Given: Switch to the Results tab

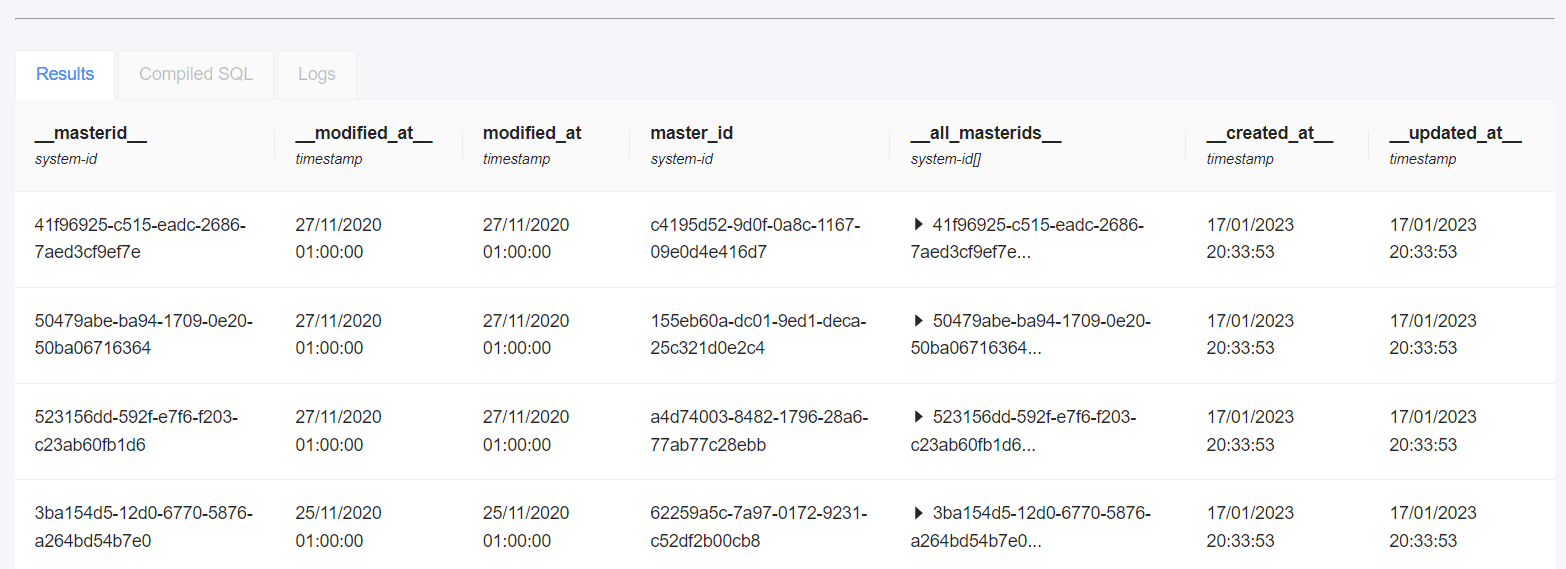Looking at the screenshot, I should click(65, 75).
